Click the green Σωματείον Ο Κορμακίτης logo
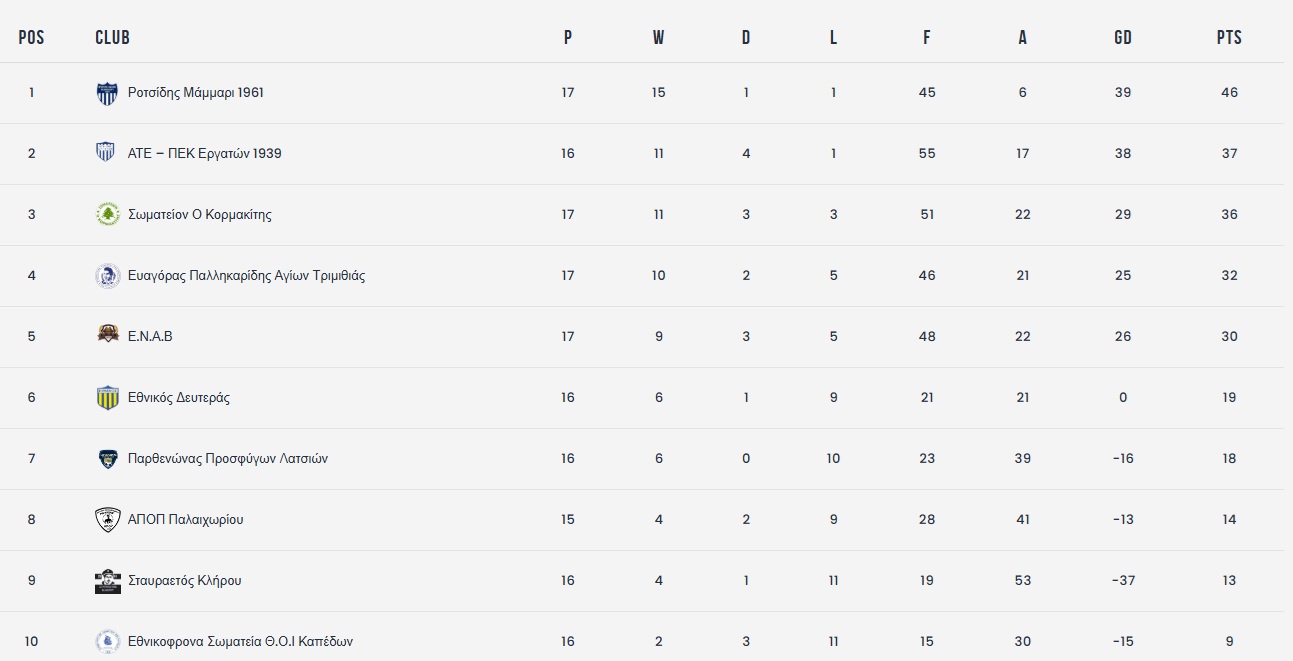 [107, 215]
